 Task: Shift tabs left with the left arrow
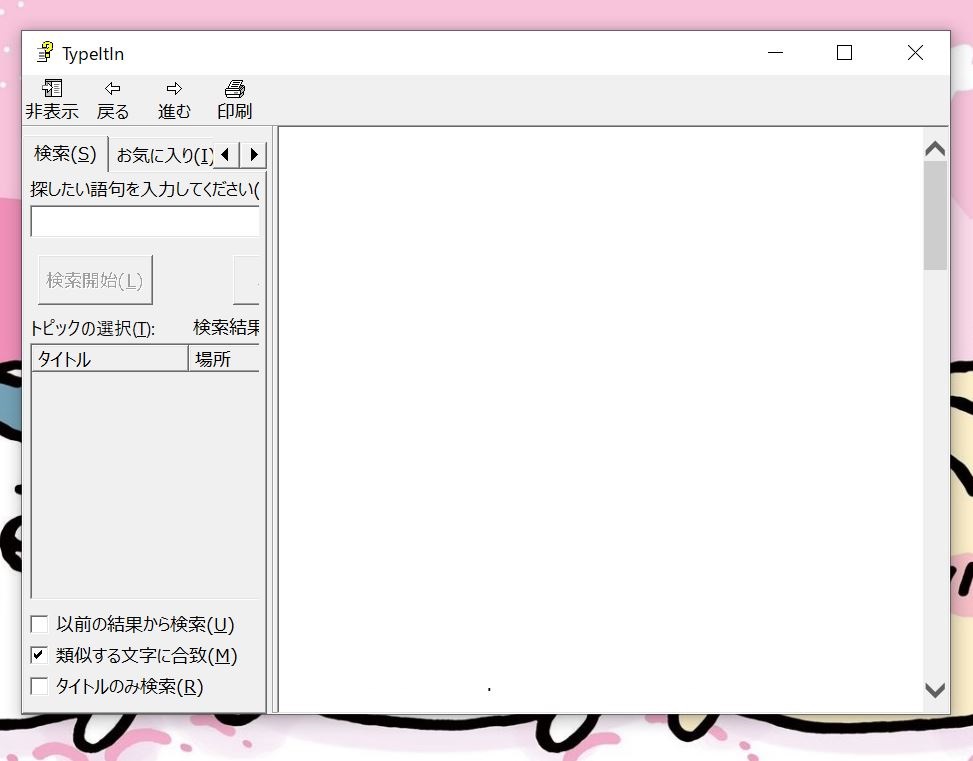225,155
